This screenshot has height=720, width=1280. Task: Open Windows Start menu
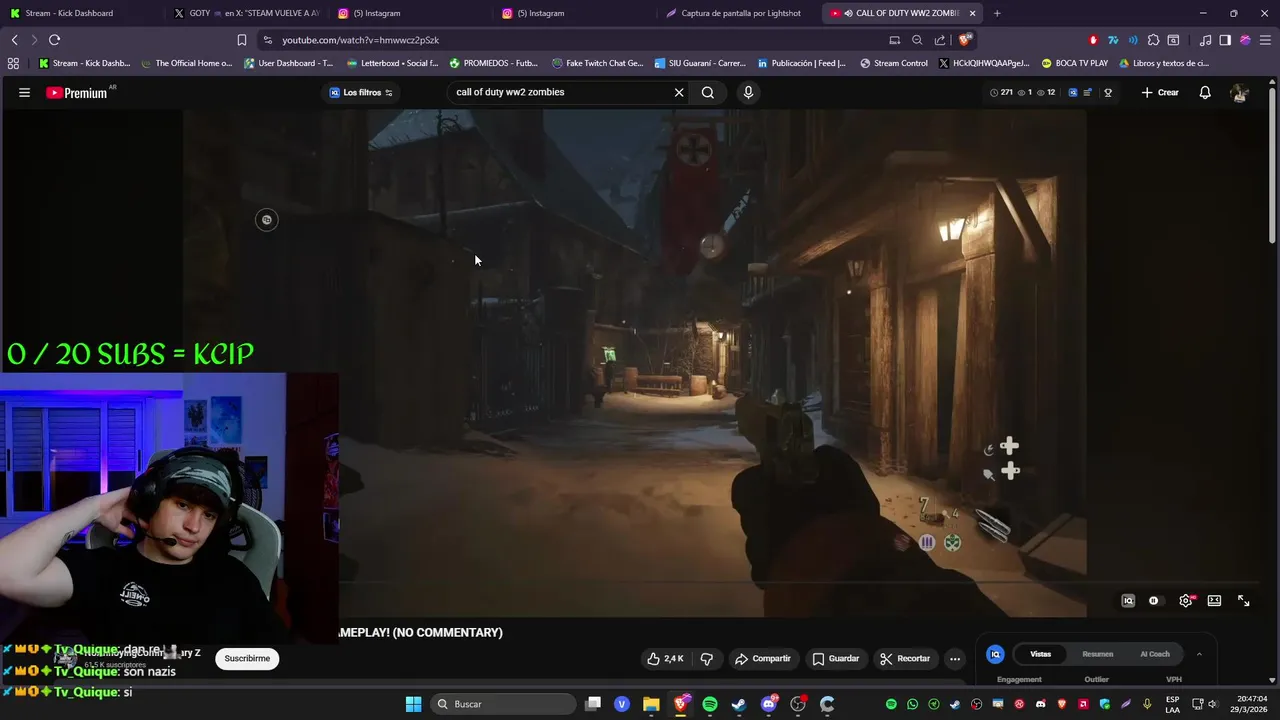click(x=413, y=704)
